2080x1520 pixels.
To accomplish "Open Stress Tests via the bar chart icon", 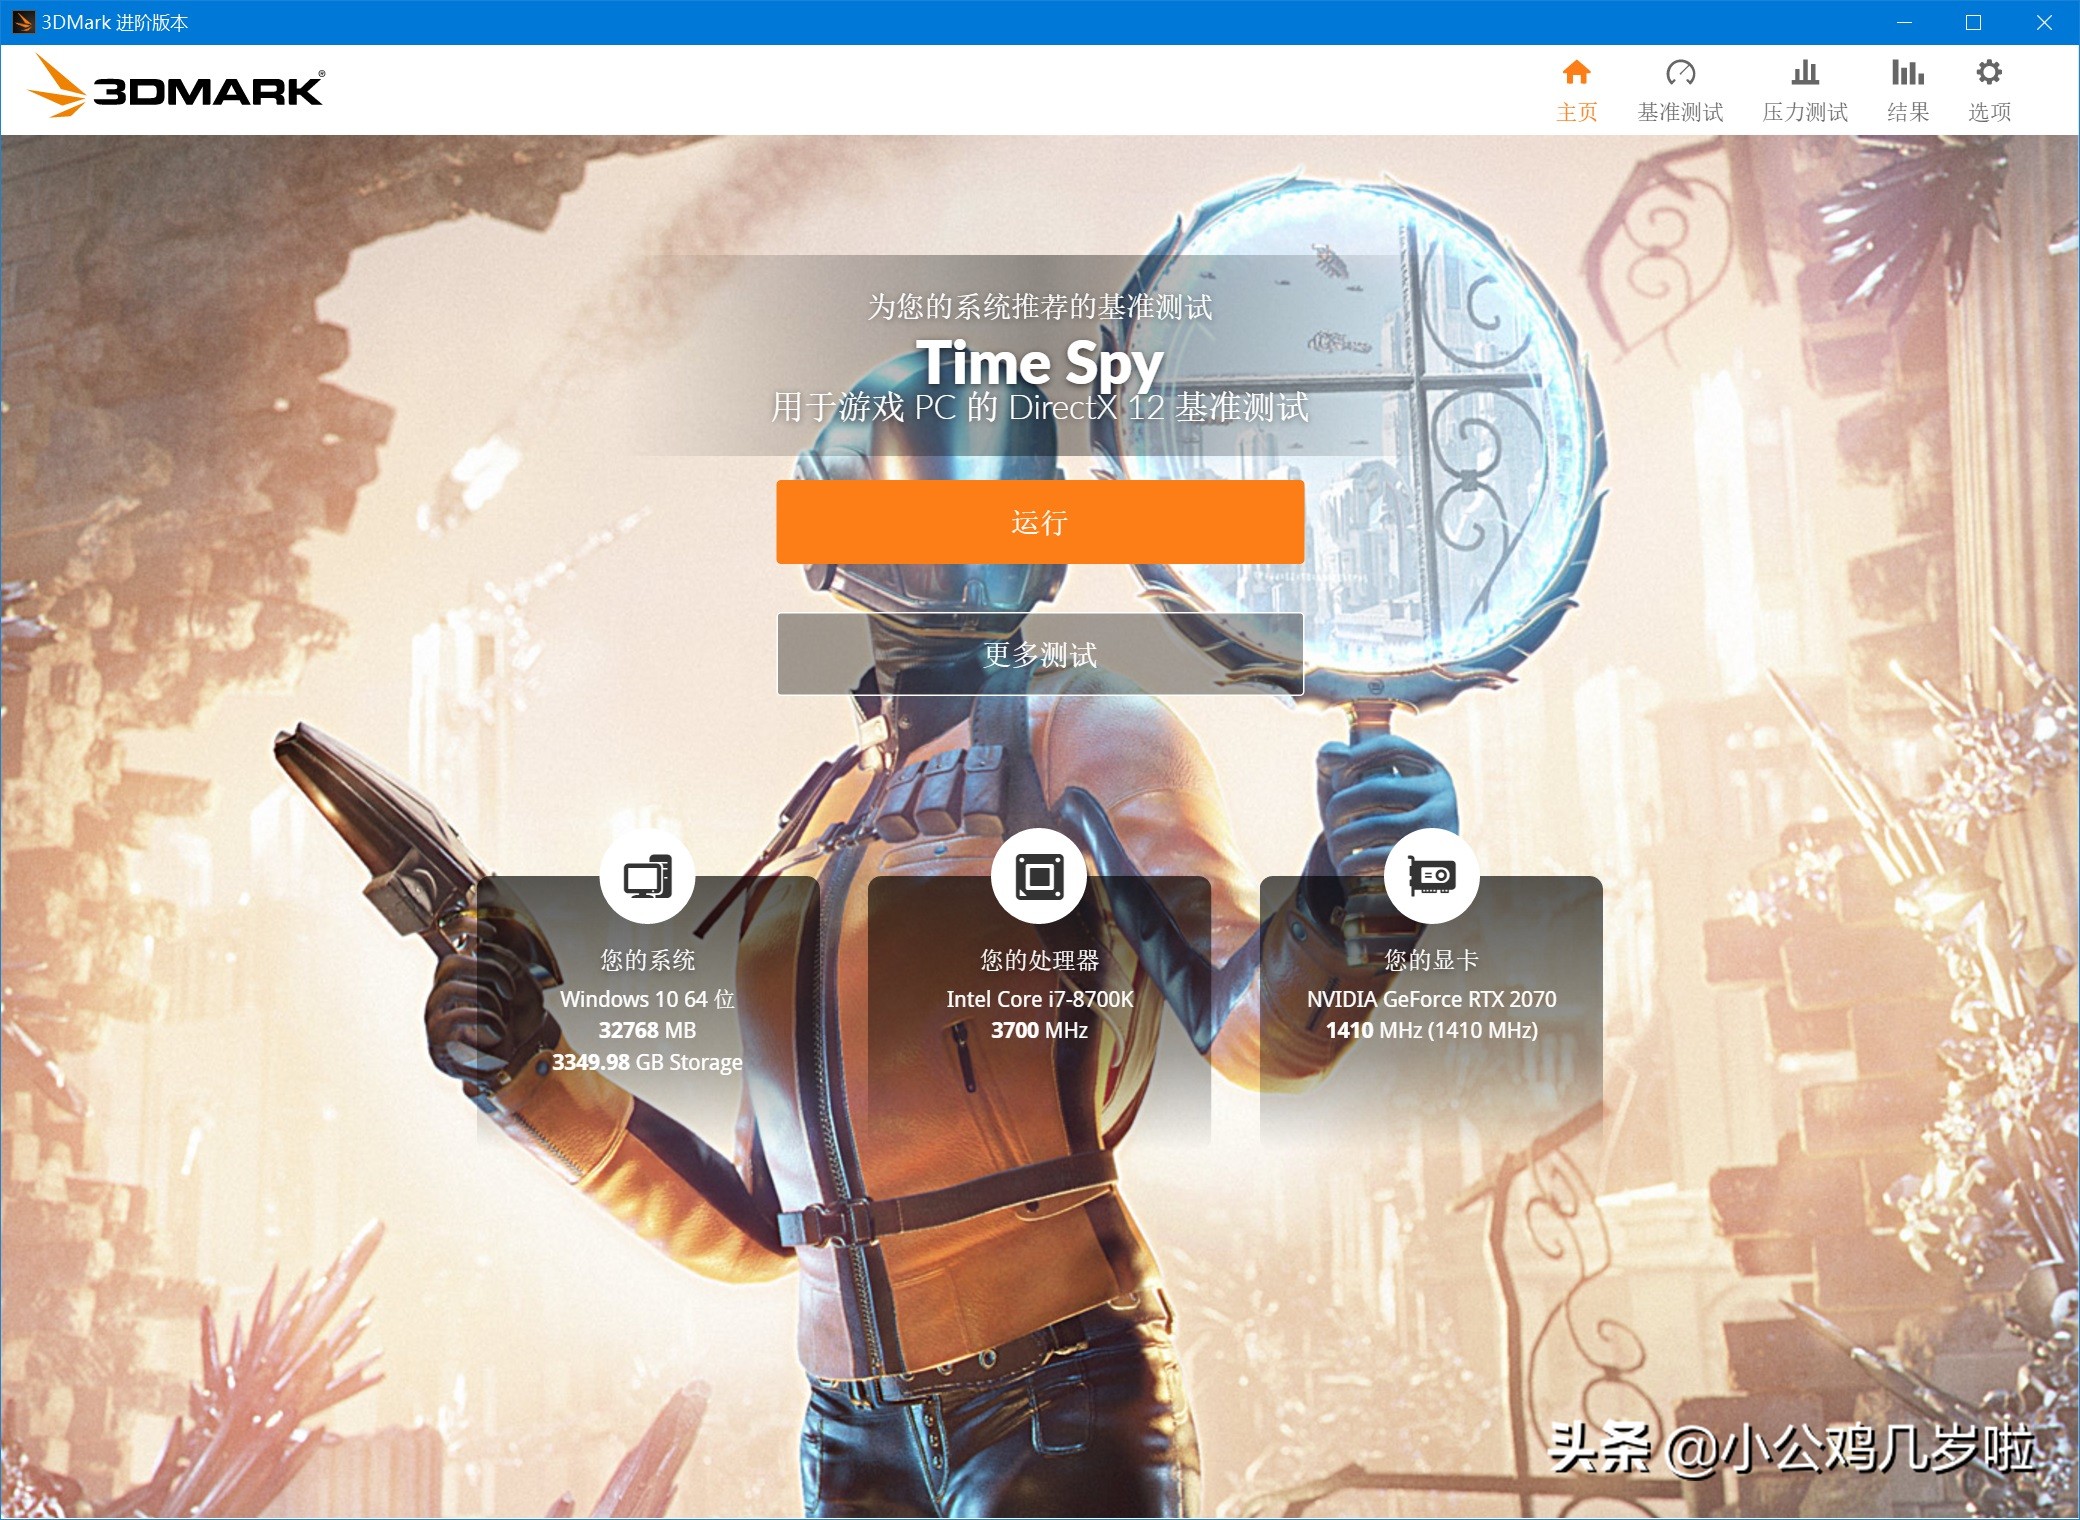I will 1805,73.
